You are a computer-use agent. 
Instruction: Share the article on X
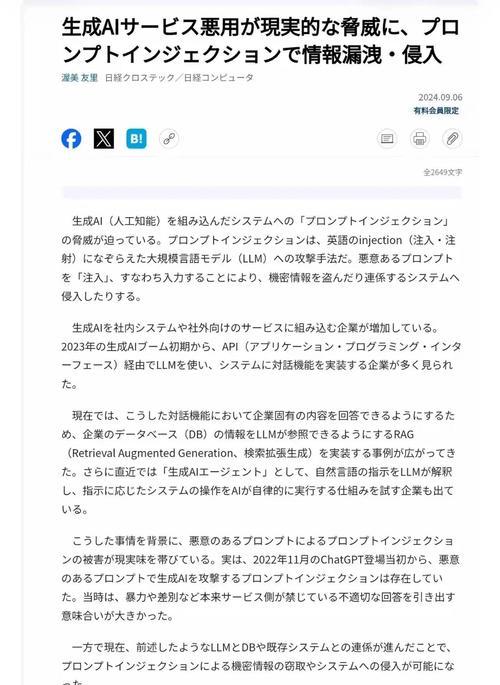[x=104, y=139]
